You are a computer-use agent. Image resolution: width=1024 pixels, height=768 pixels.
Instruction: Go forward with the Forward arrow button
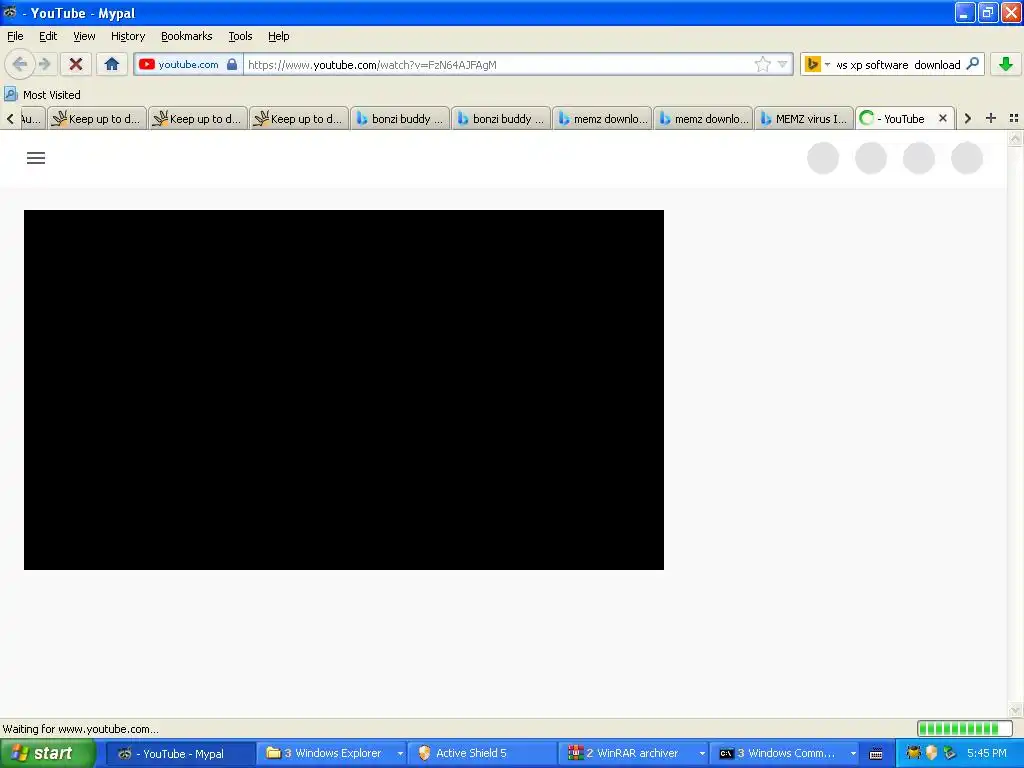pos(44,64)
